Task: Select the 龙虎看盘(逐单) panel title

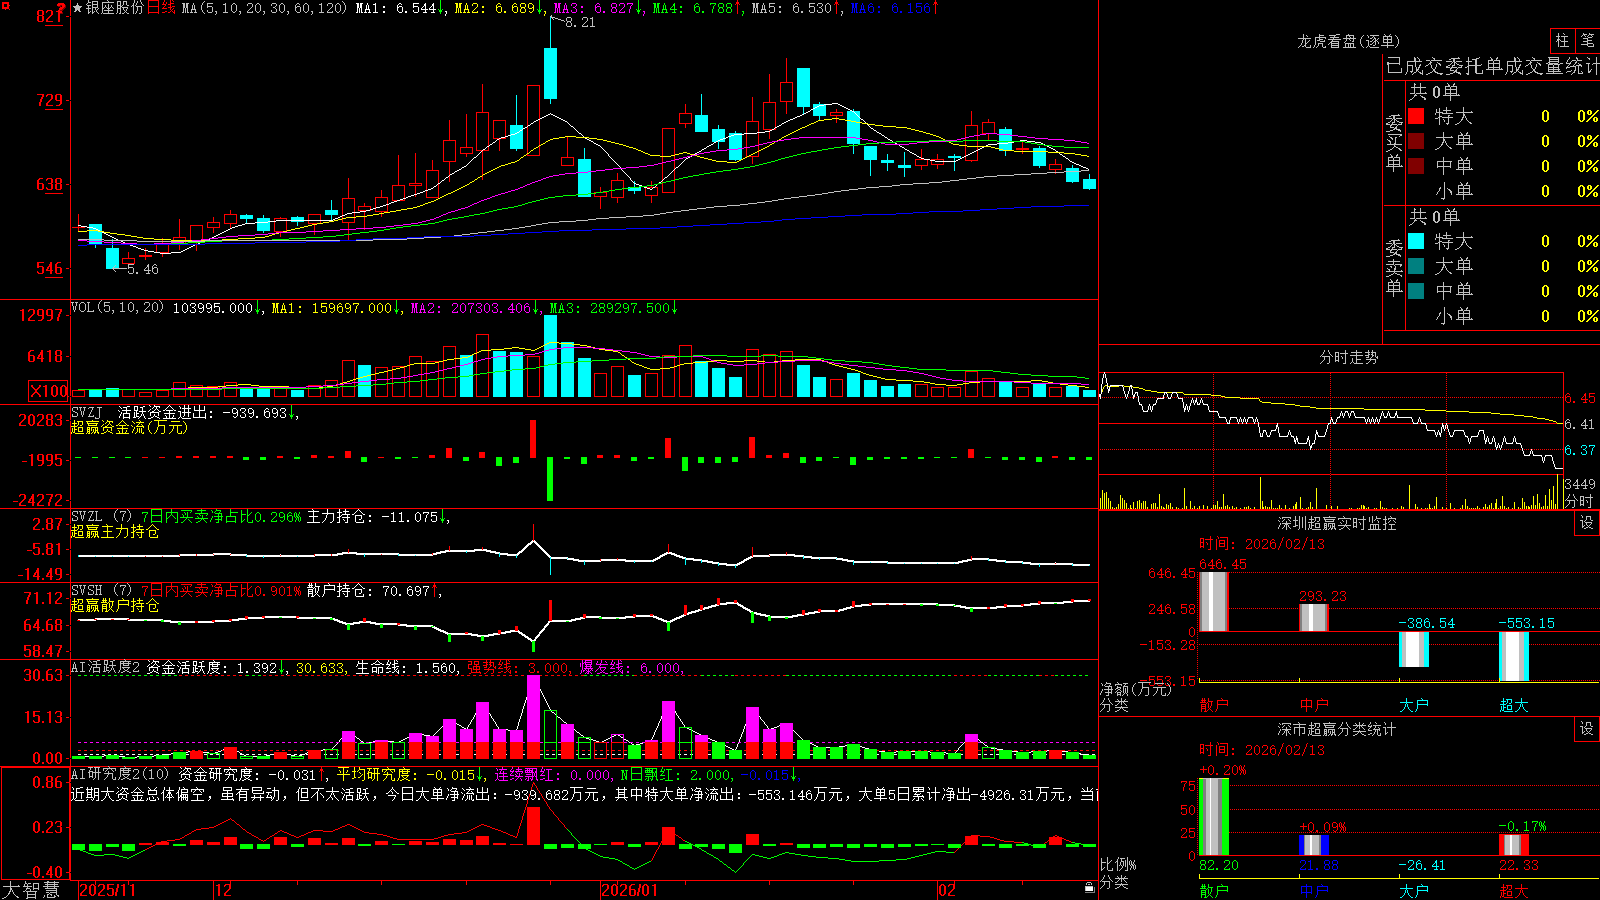Action: pyautogui.click(x=1348, y=41)
